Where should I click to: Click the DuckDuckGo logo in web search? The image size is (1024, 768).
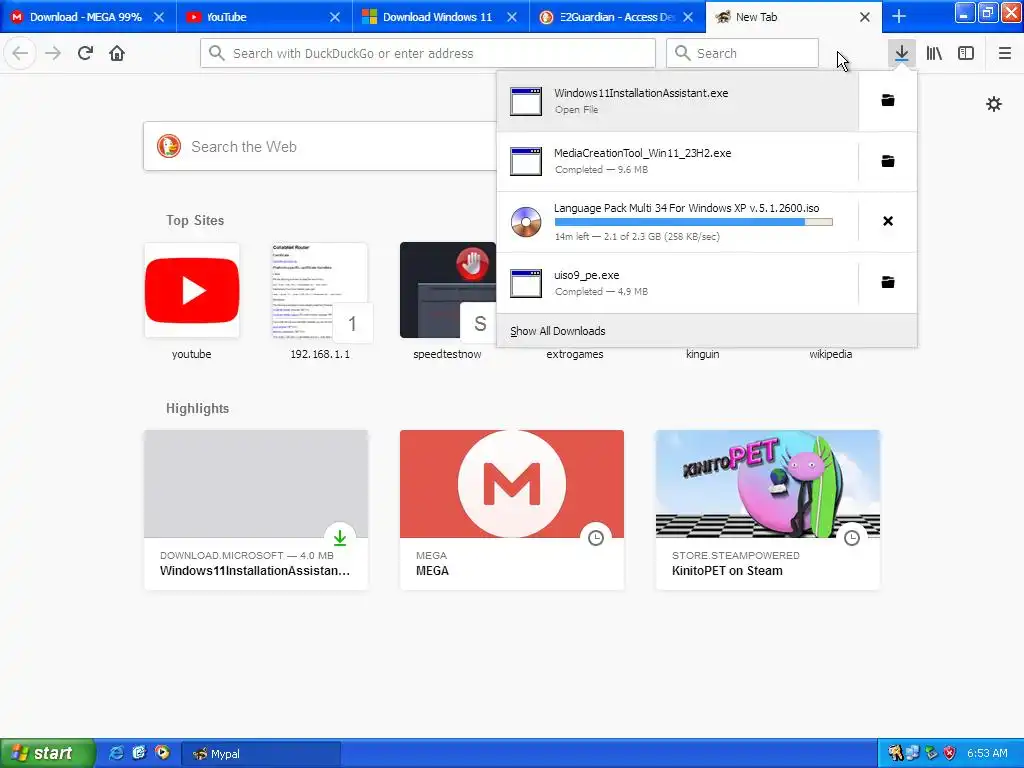pyautogui.click(x=168, y=146)
